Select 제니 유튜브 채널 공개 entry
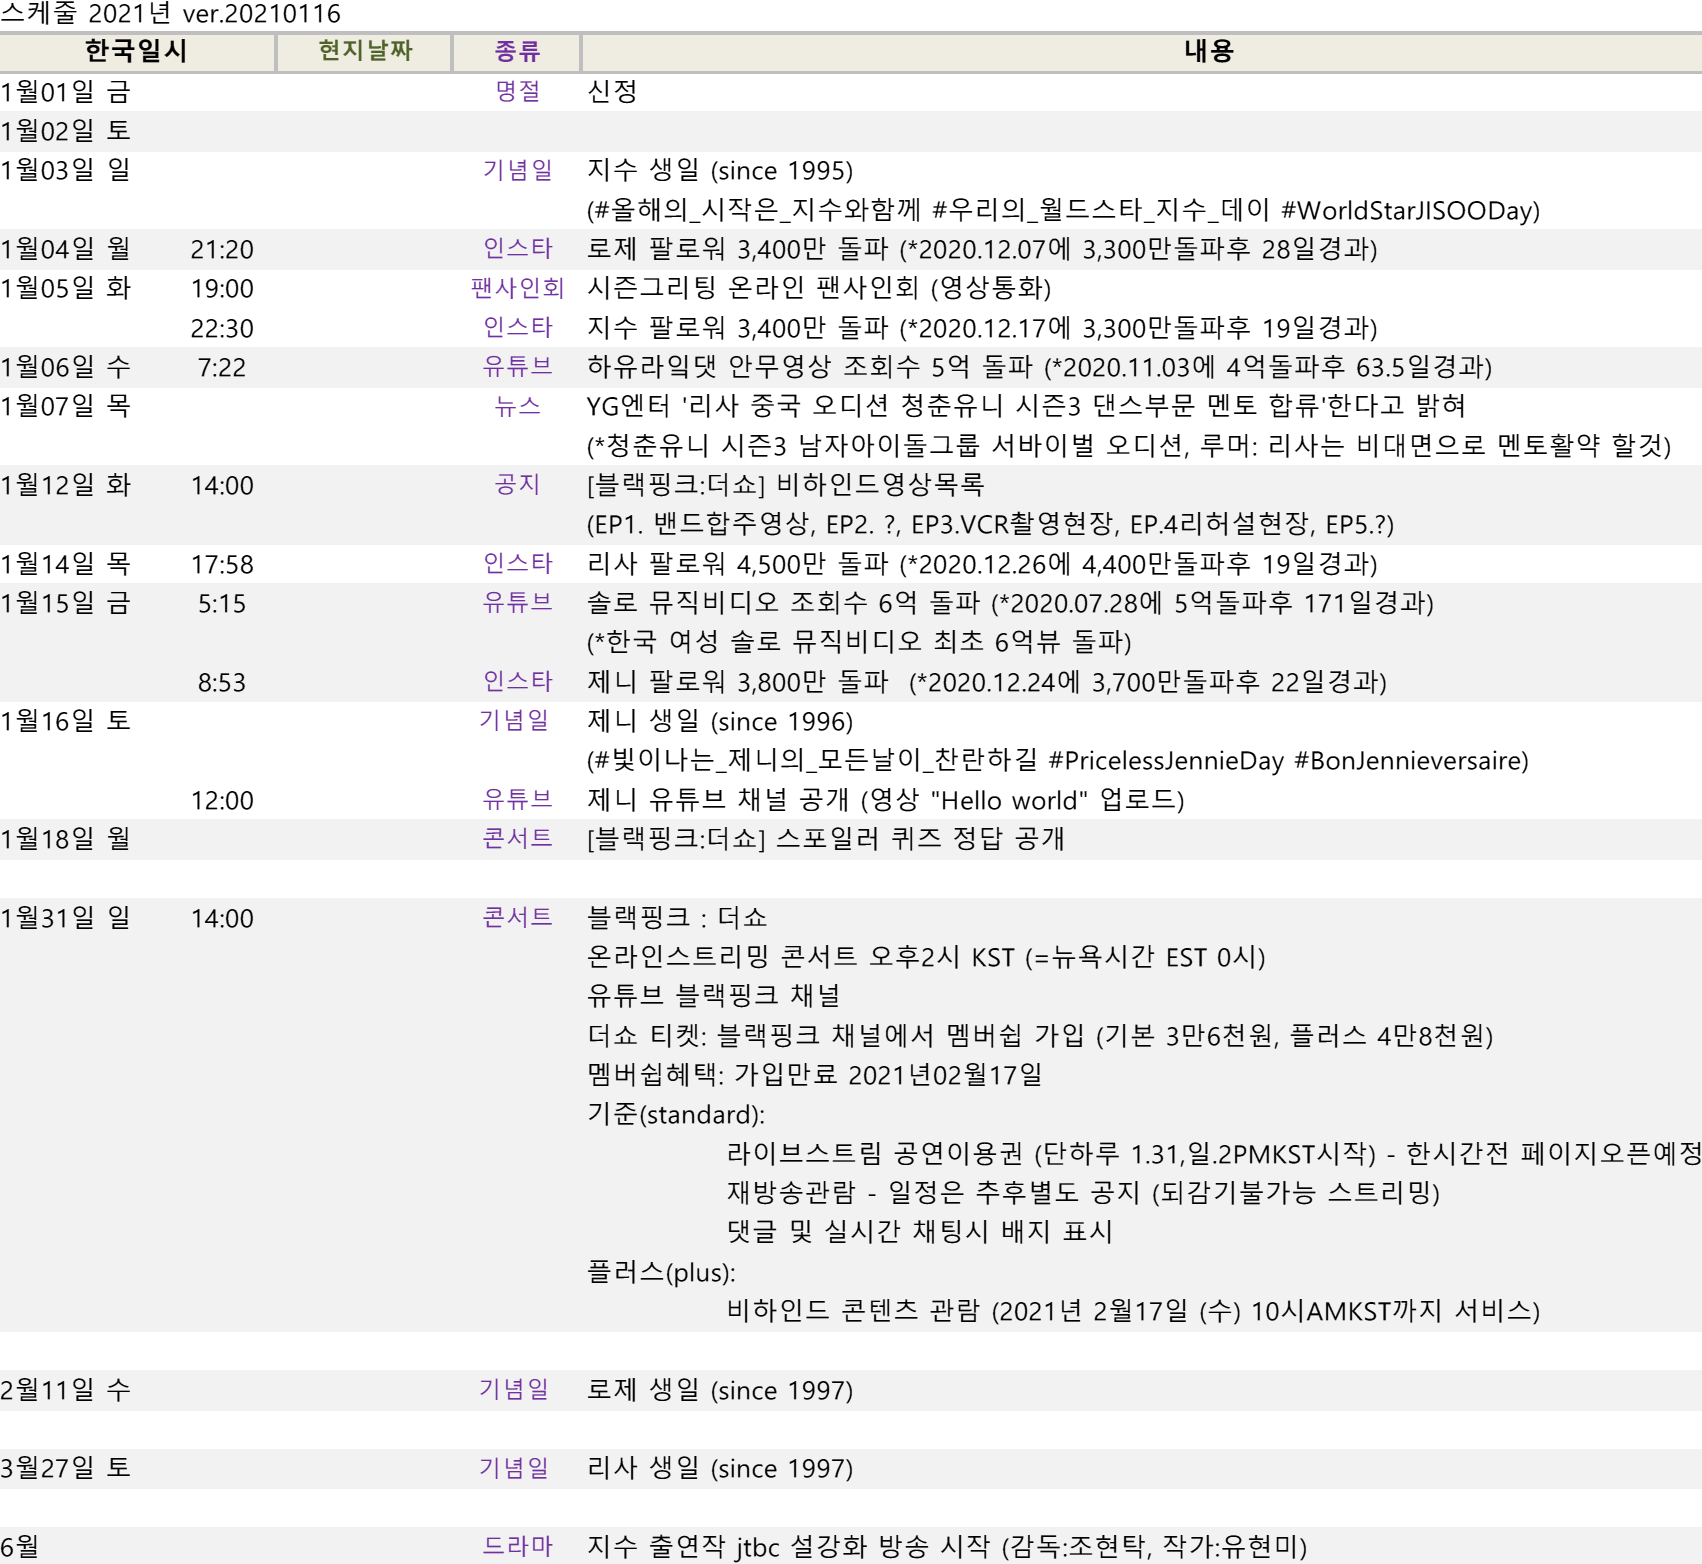The height and width of the screenshot is (1564, 1702). coord(886,800)
